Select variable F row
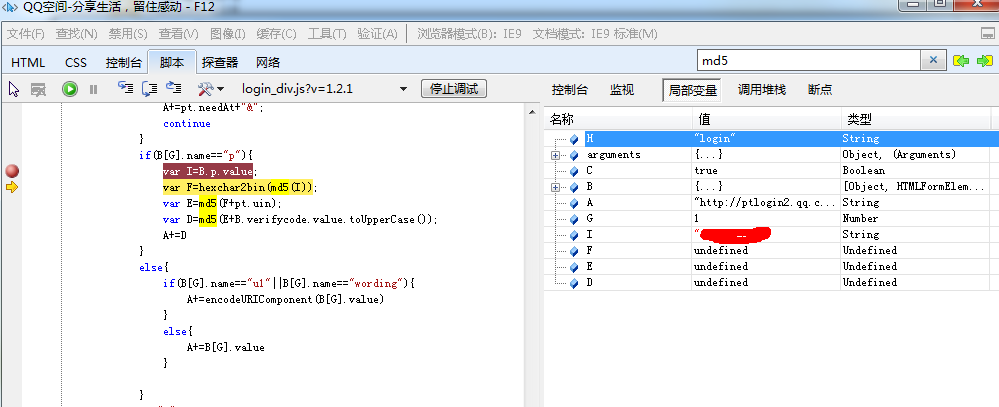 click(x=772, y=250)
